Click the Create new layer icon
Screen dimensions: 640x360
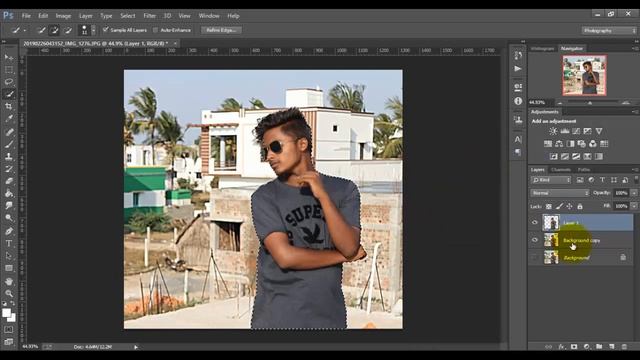click(611, 347)
